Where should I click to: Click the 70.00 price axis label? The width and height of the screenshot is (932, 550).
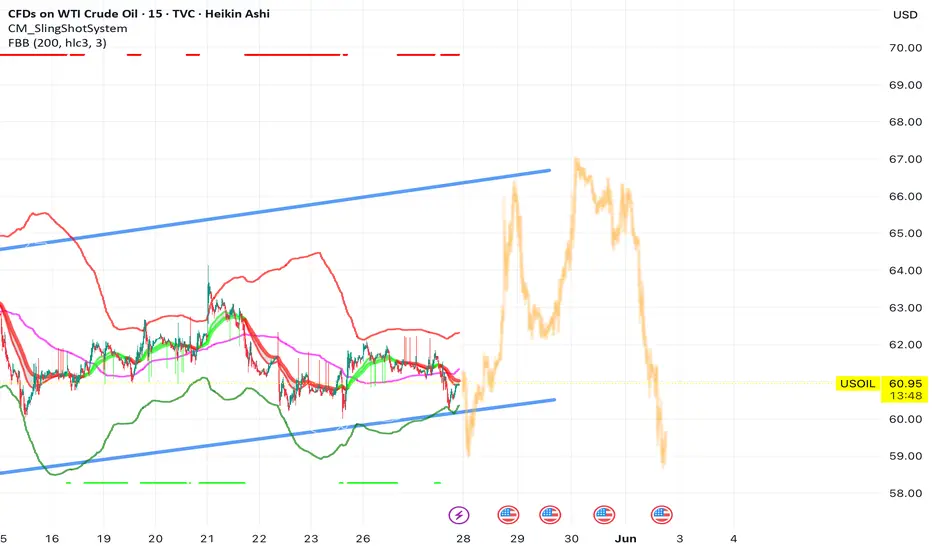click(905, 48)
